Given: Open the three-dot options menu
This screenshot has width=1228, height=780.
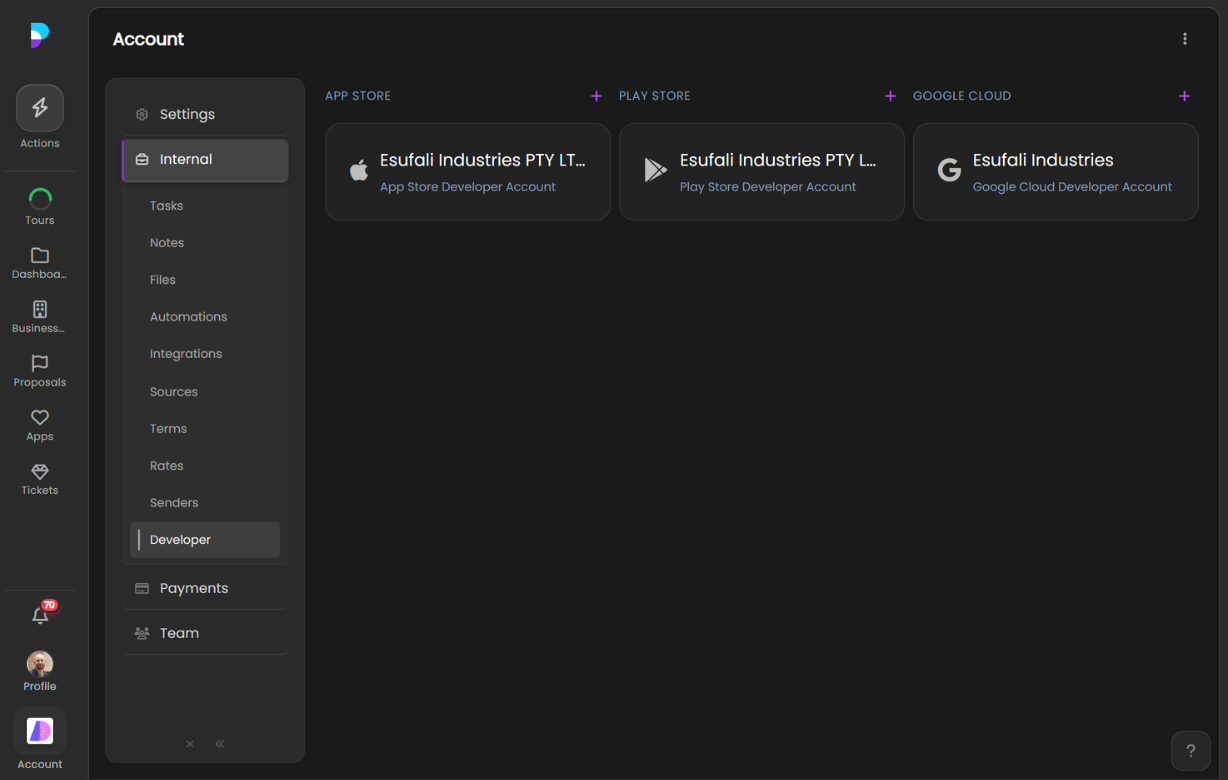Looking at the screenshot, I should [1185, 39].
